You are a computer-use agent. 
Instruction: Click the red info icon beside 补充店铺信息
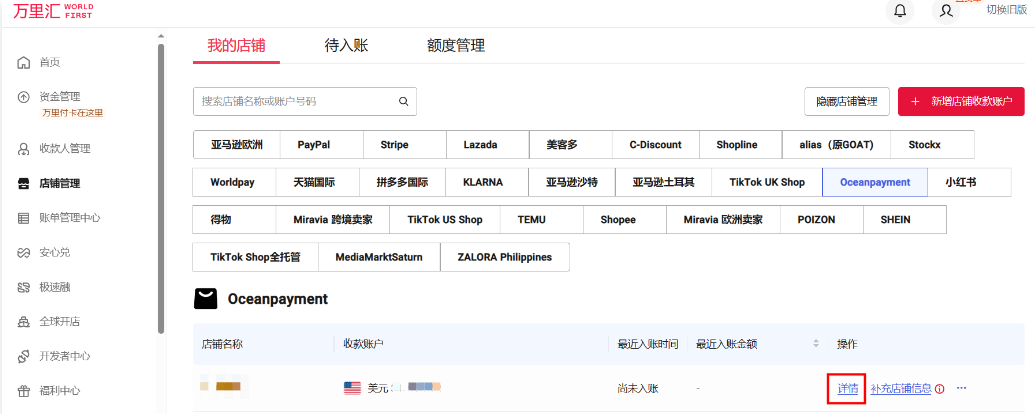pos(940,389)
